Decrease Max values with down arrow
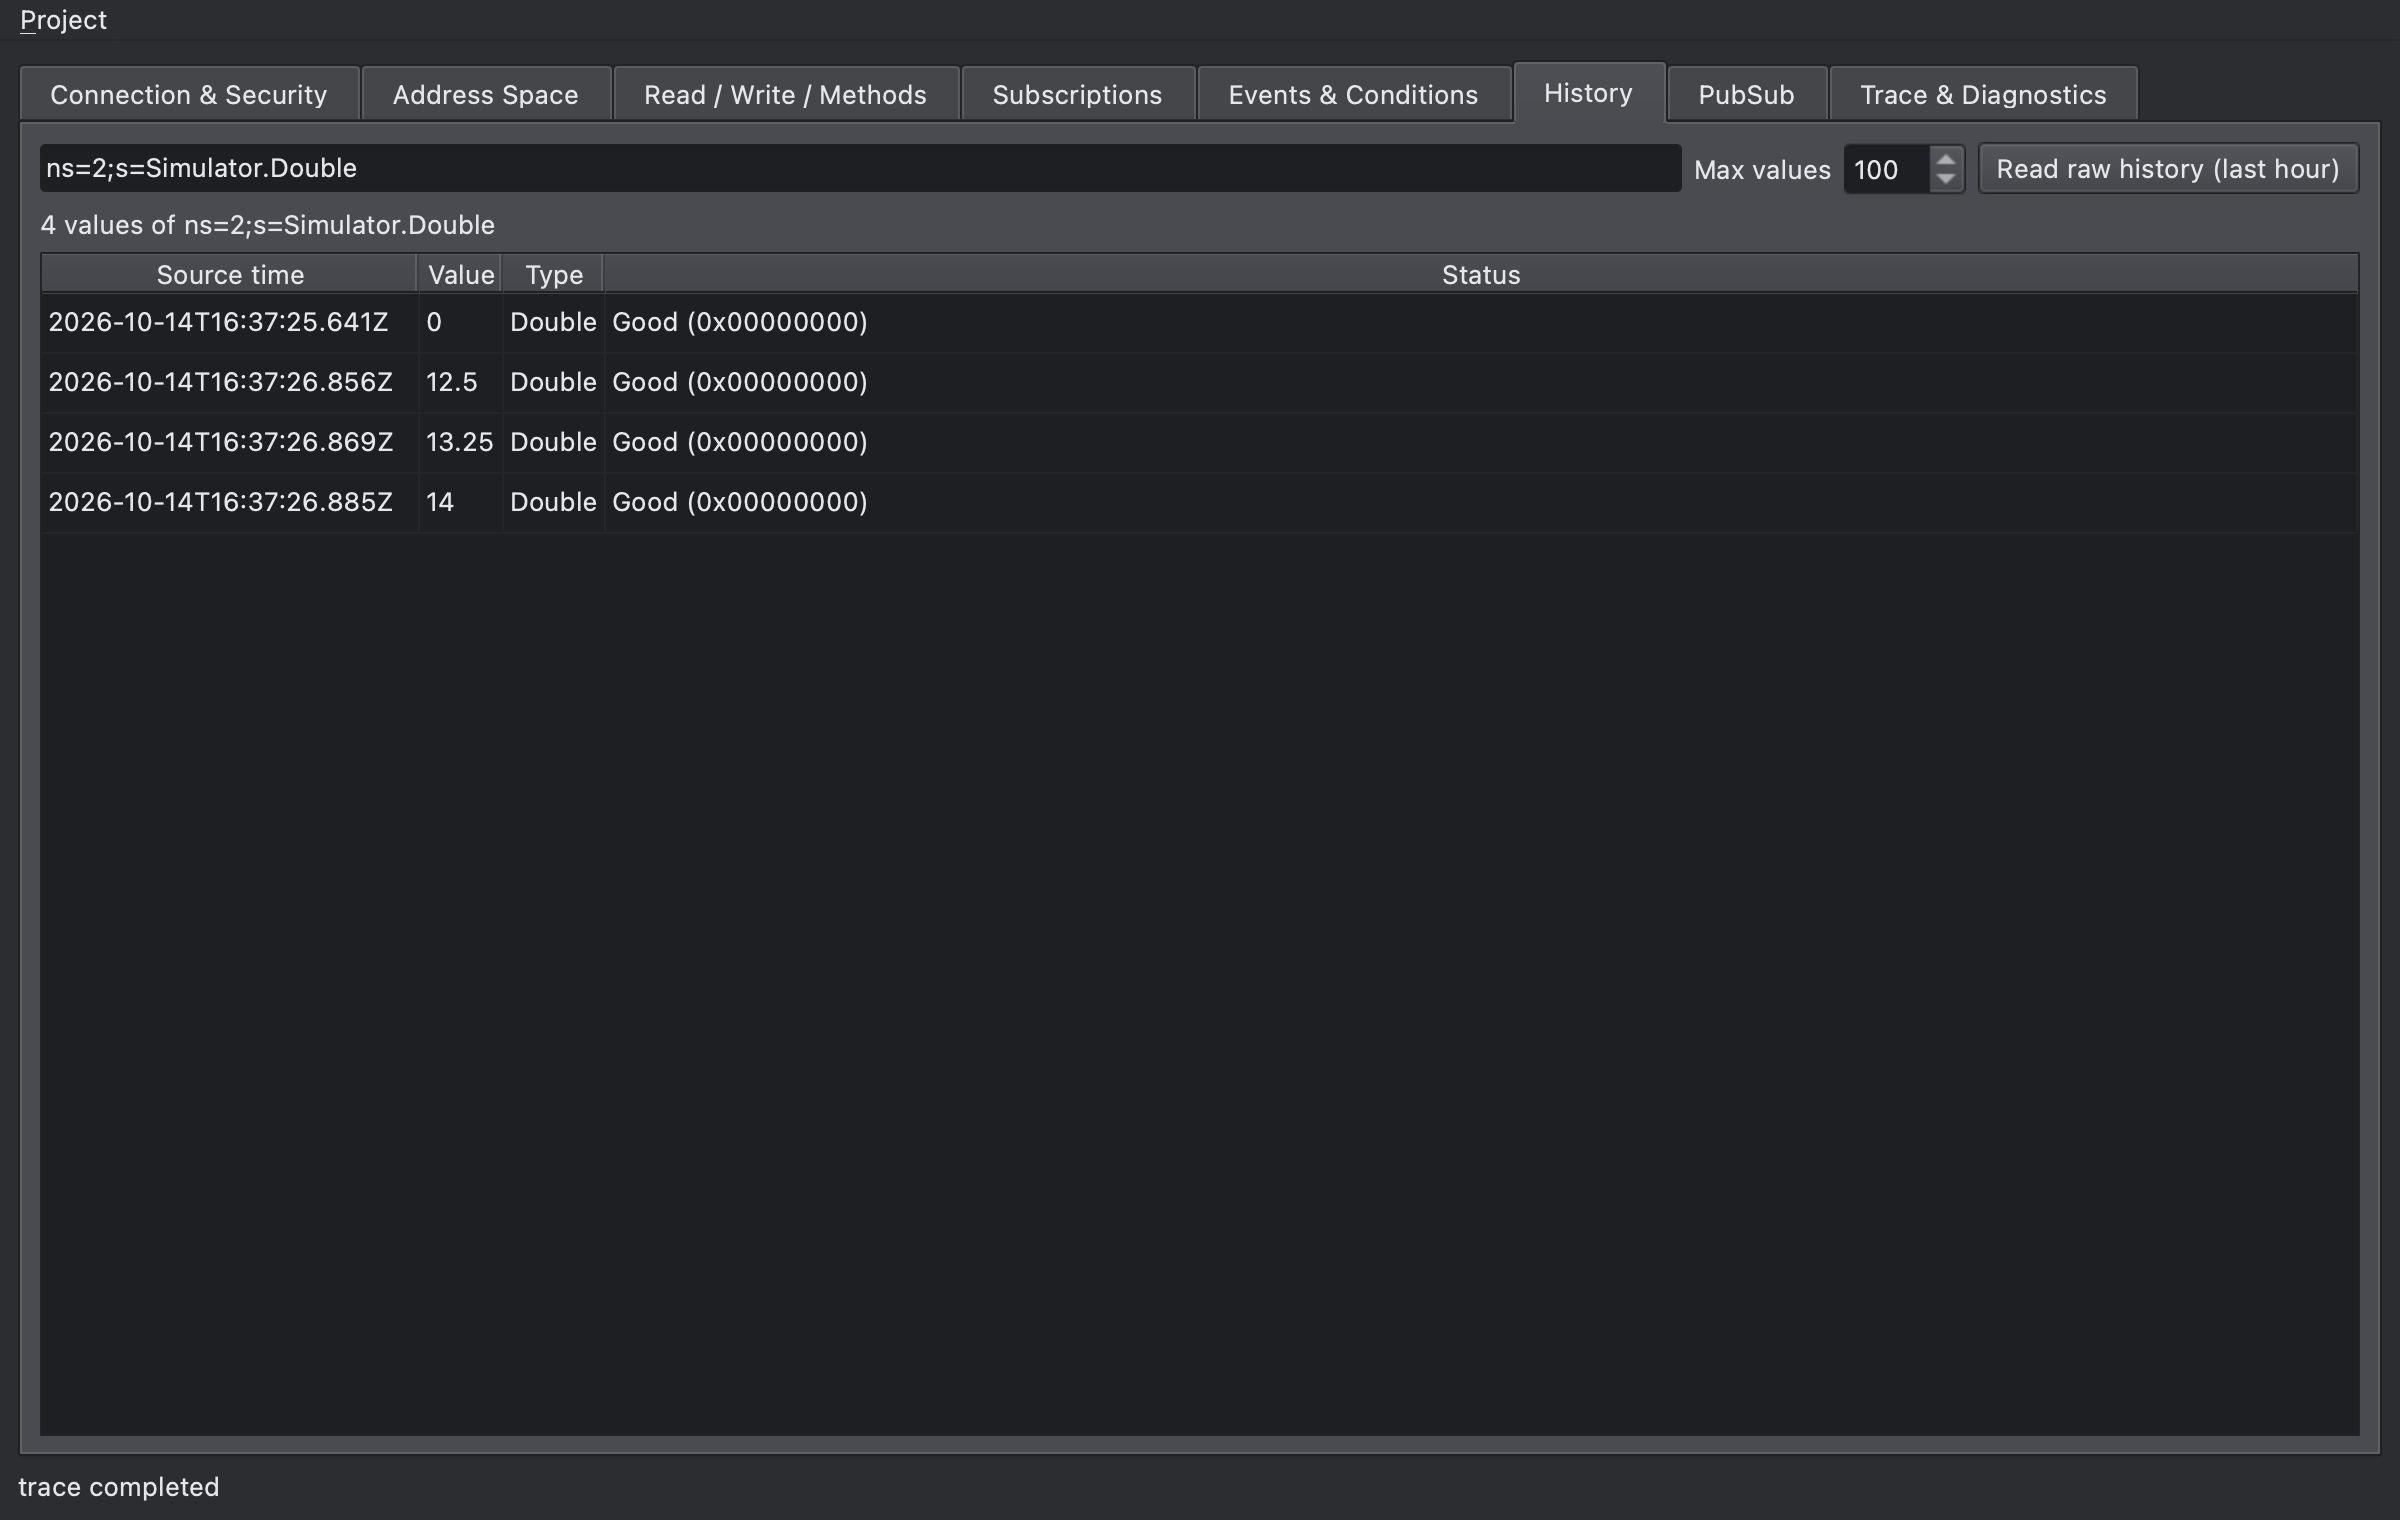The width and height of the screenshot is (2400, 1520). coord(1945,180)
